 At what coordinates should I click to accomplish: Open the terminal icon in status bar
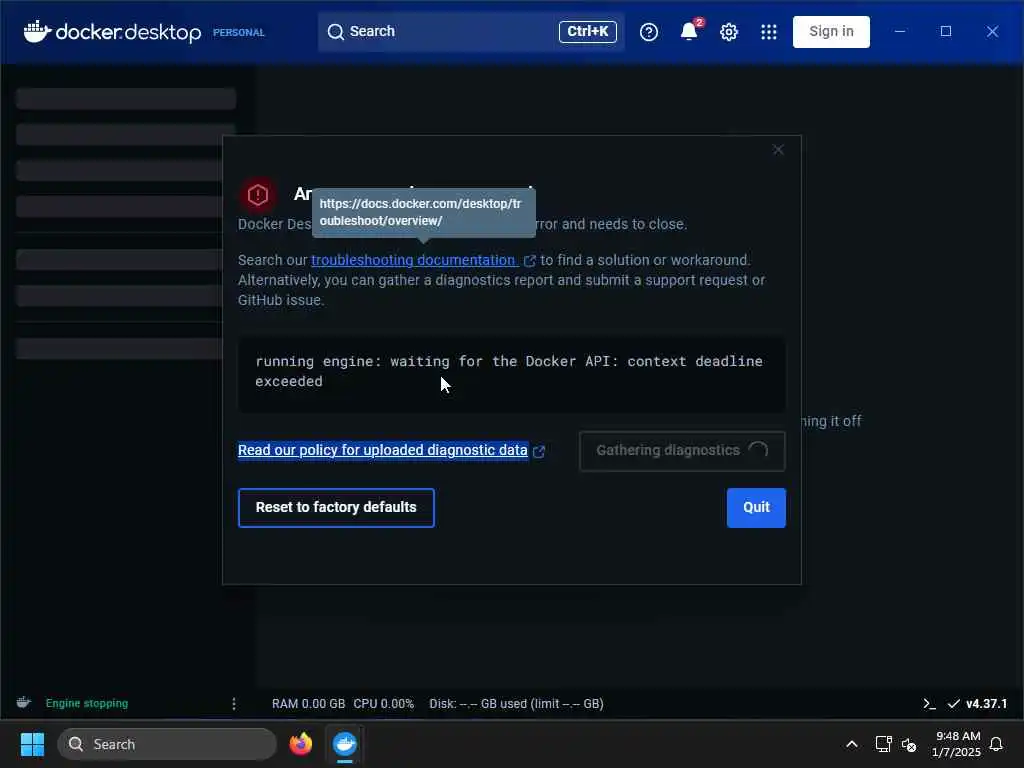[929, 703]
